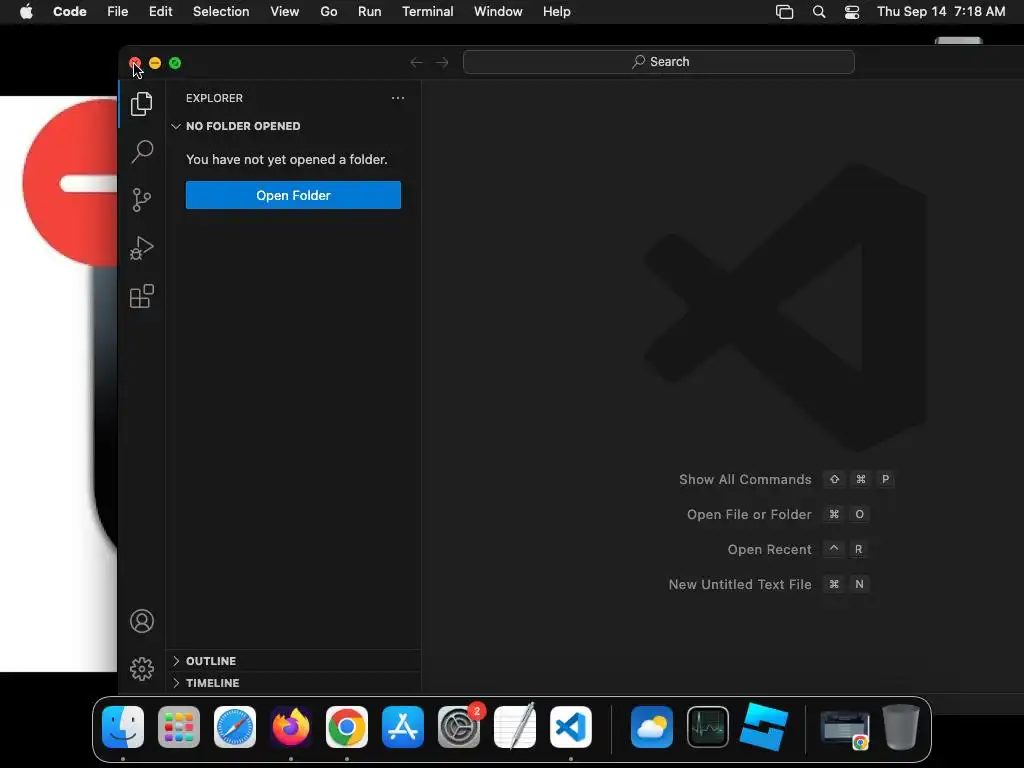Open the Manage gear icon
This screenshot has height=768, width=1024.
(x=142, y=669)
